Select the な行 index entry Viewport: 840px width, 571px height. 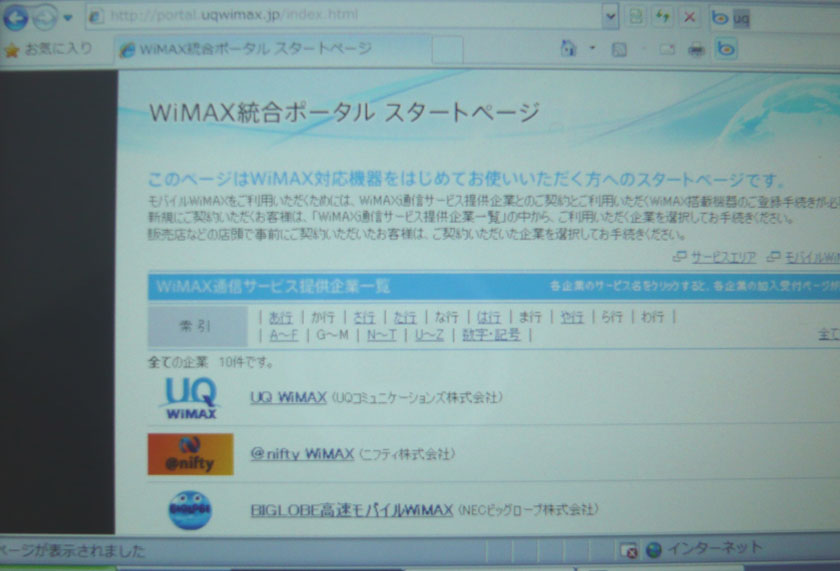click(447, 318)
